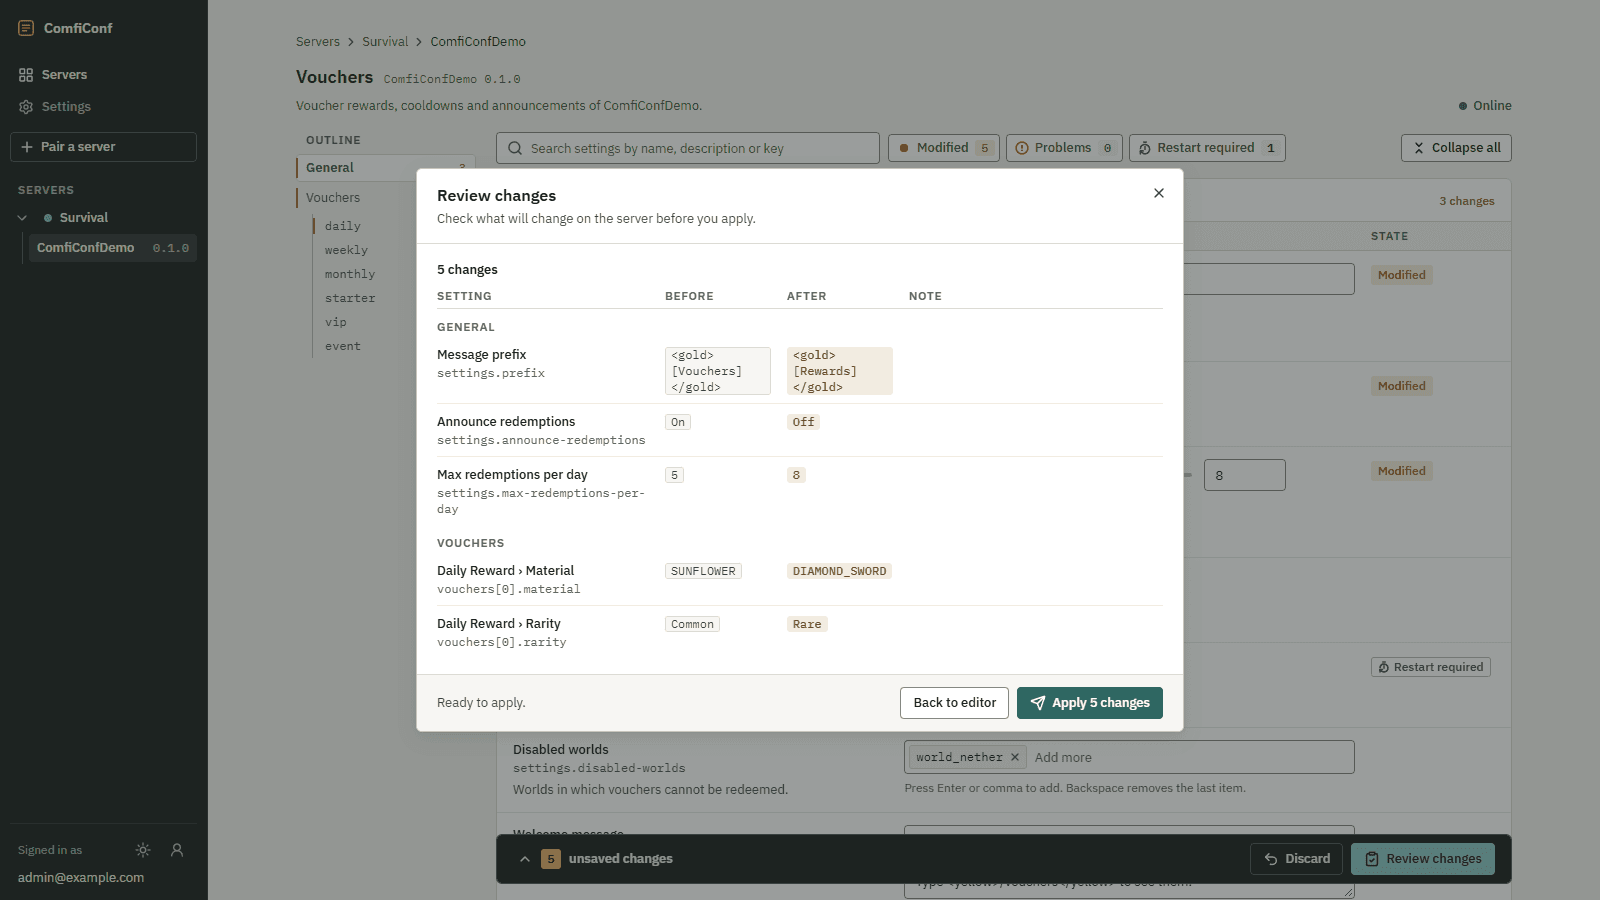Jump to starter voucher outline item
Image resolution: width=1600 pixels, height=900 pixels.
350,298
